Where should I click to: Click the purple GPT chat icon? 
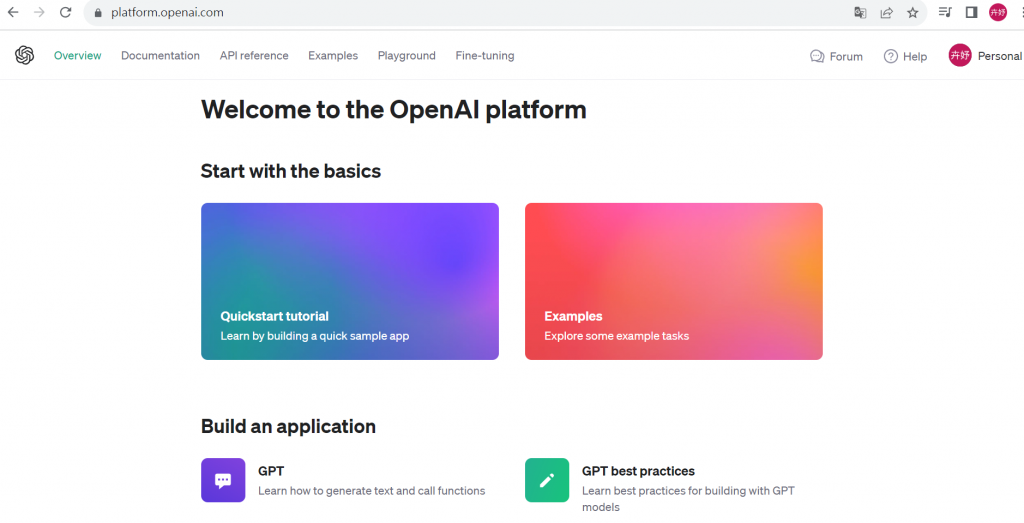(223, 480)
